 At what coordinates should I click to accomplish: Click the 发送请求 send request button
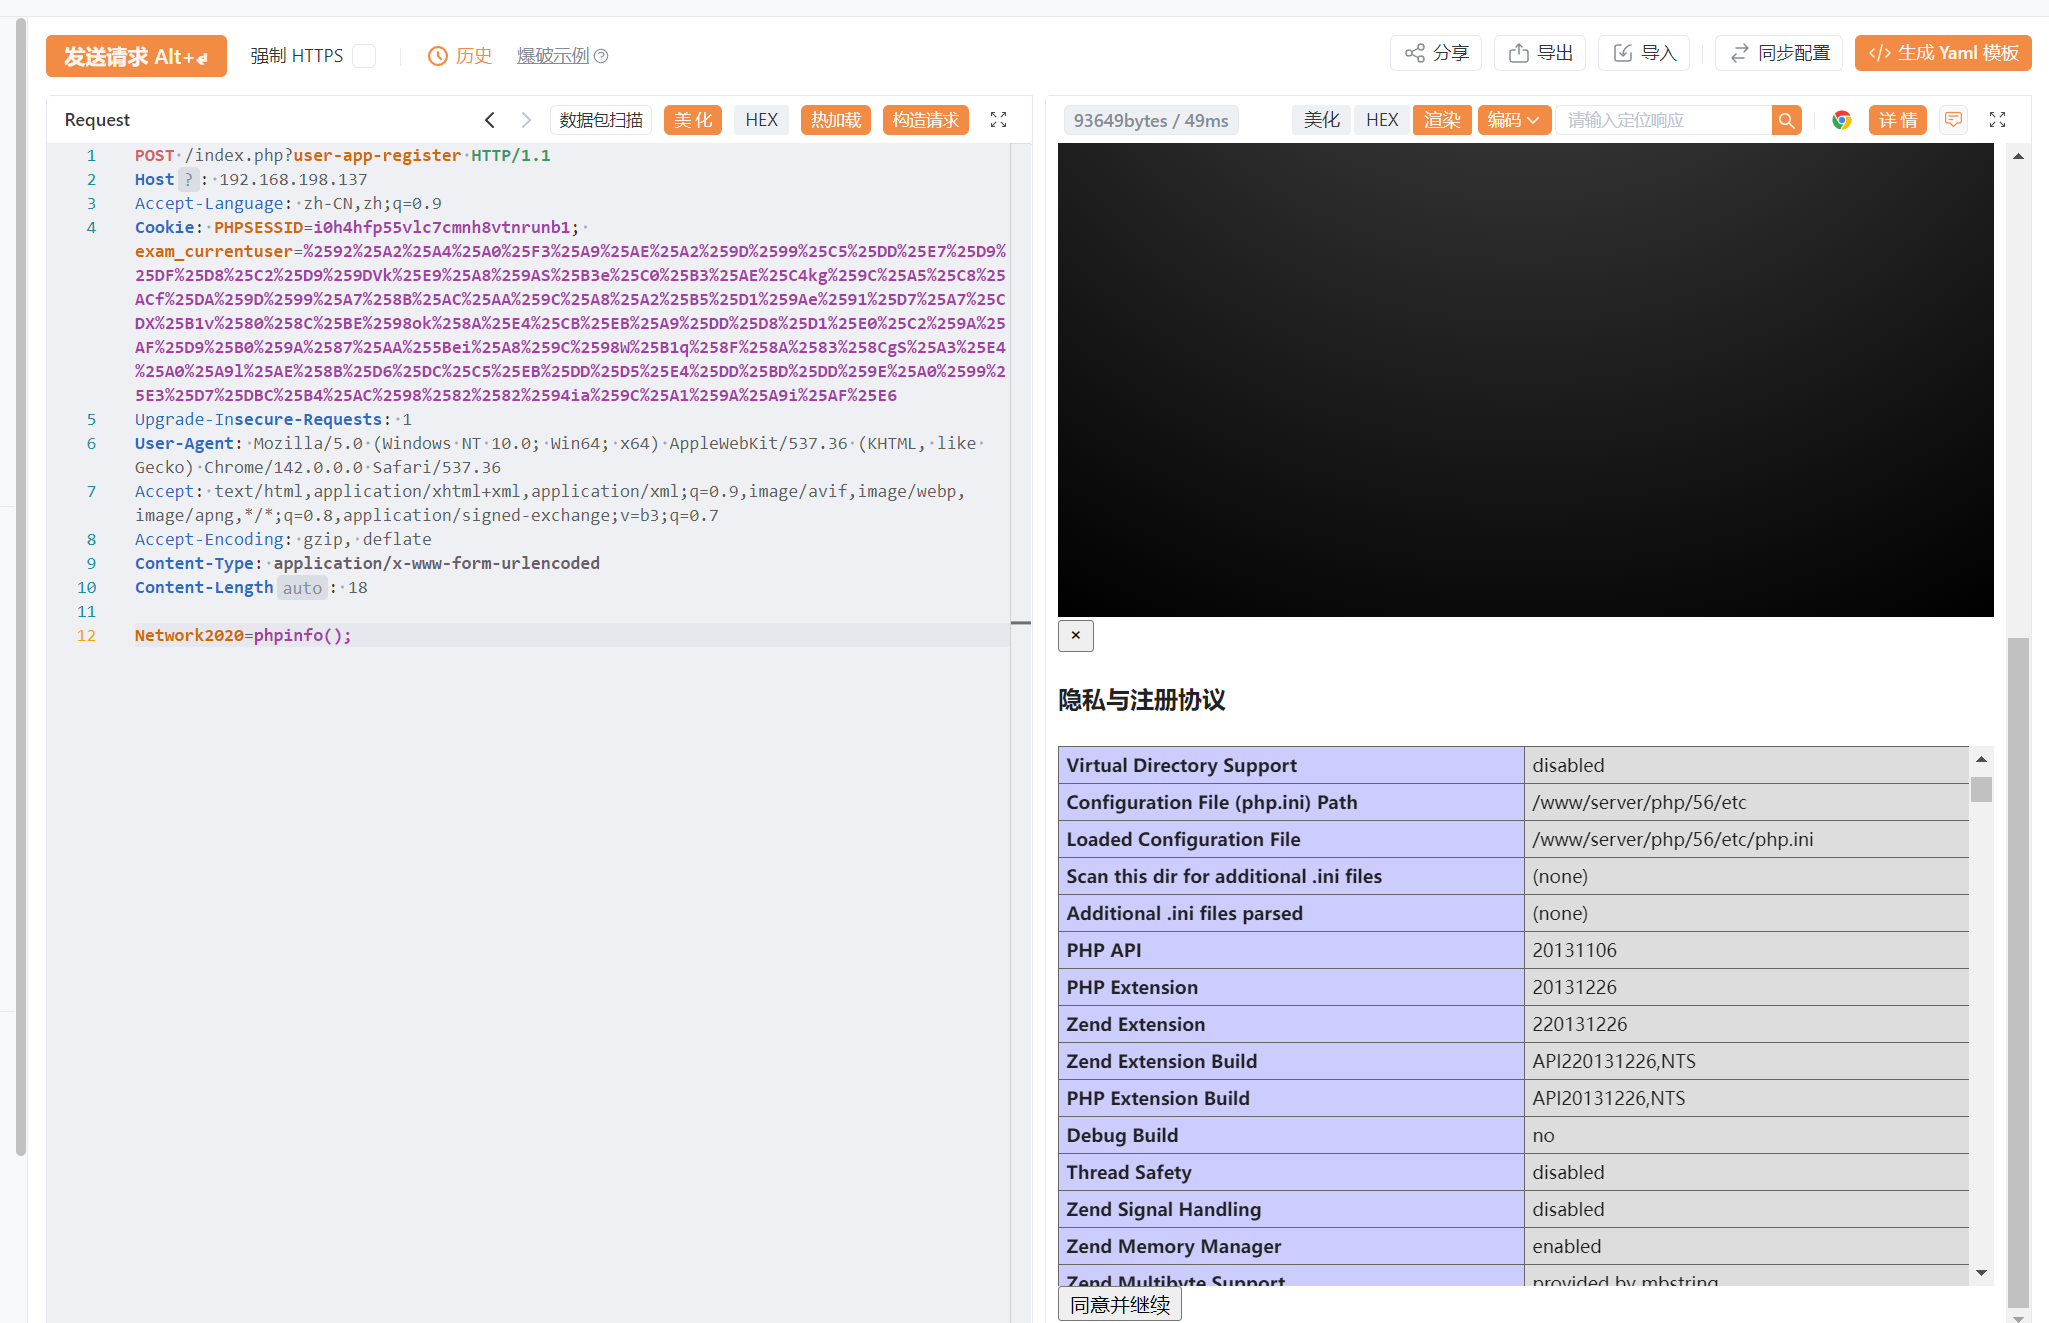coord(136,56)
